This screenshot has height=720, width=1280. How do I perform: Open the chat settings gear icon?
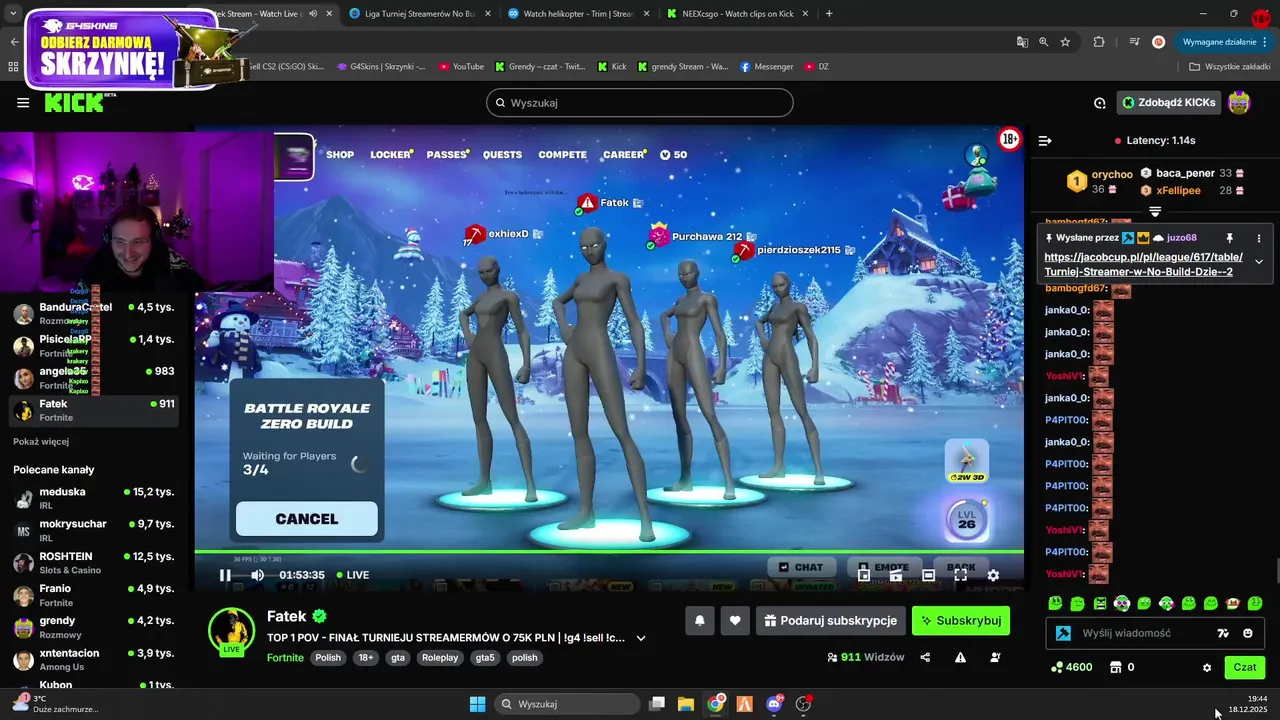1207,667
